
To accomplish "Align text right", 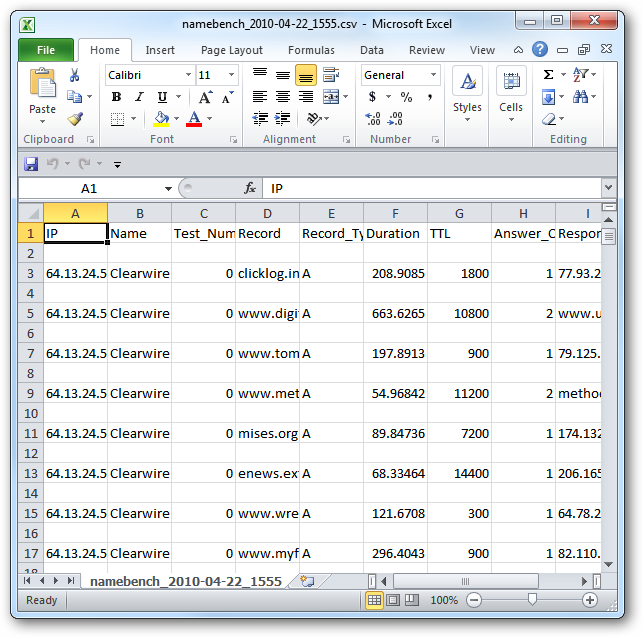I will click(x=306, y=97).
